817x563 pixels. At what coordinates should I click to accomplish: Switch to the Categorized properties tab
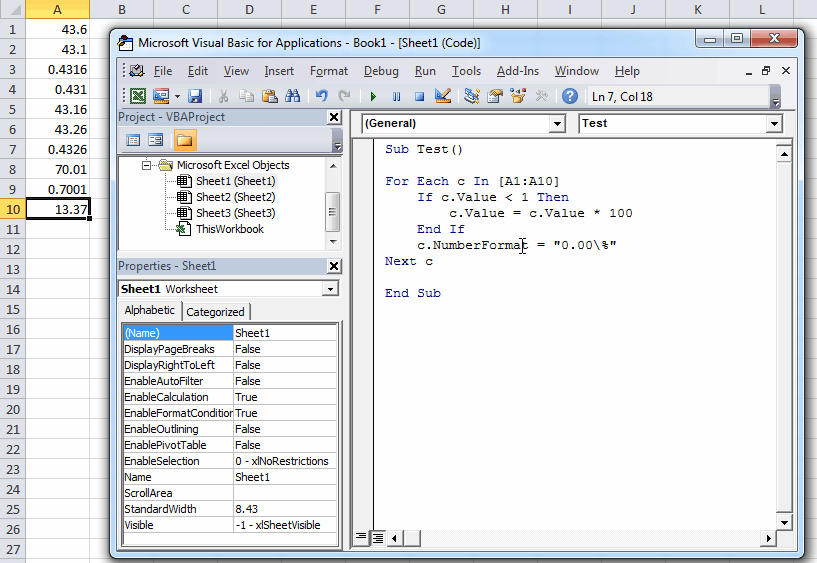pyautogui.click(x=215, y=312)
